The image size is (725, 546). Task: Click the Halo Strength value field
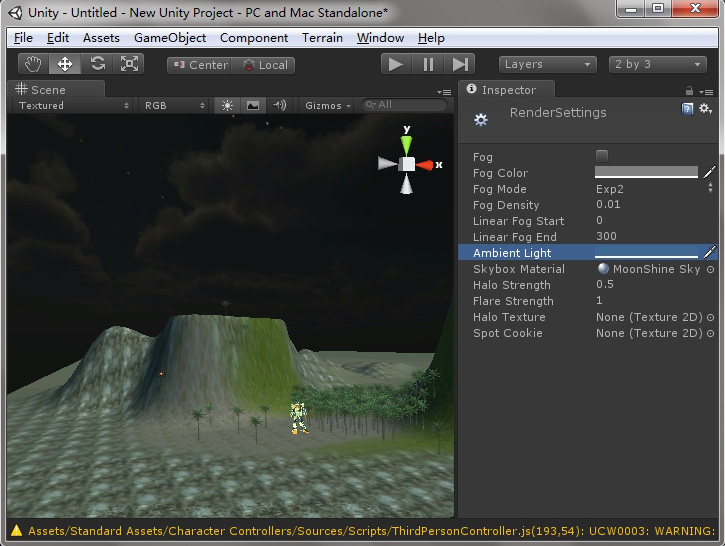pos(655,284)
